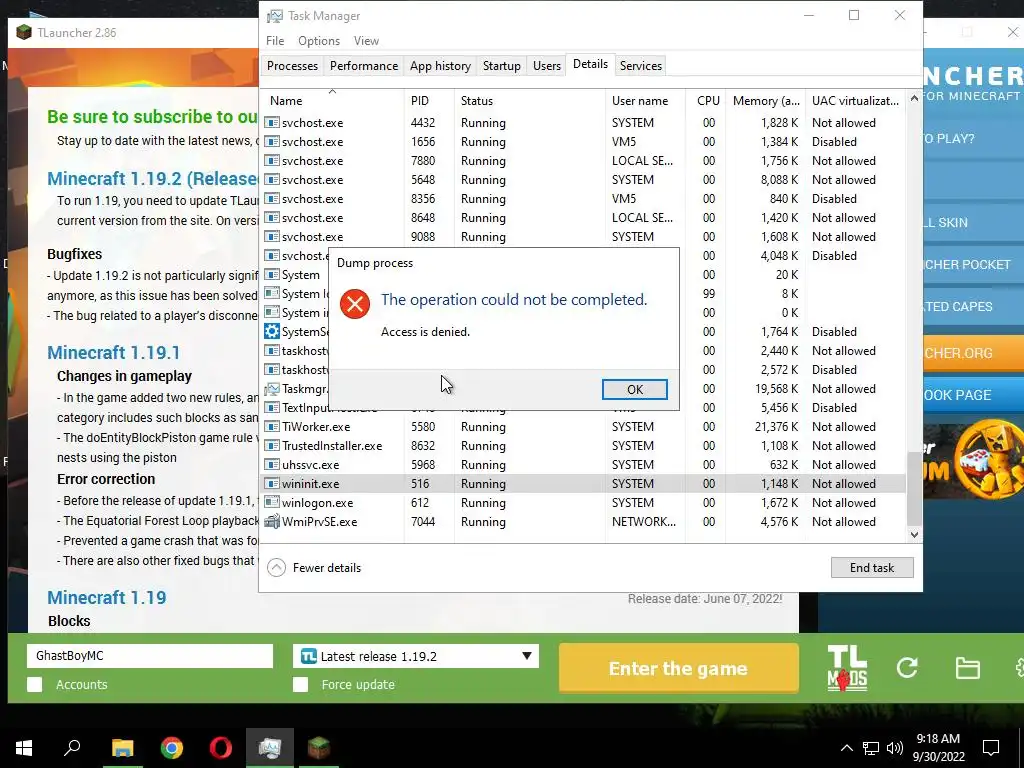Click the Minecraft TLauncher taskbar icon
Screen dimensions: 1024x768
319,748
